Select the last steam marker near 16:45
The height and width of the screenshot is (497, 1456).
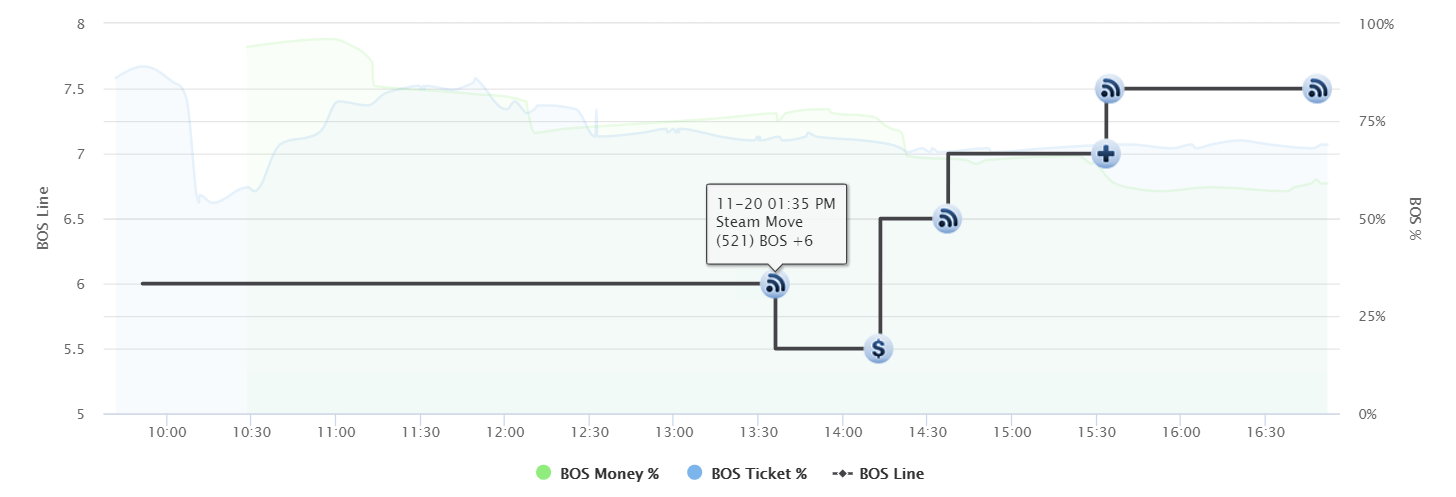click(x=1317, y=89)
